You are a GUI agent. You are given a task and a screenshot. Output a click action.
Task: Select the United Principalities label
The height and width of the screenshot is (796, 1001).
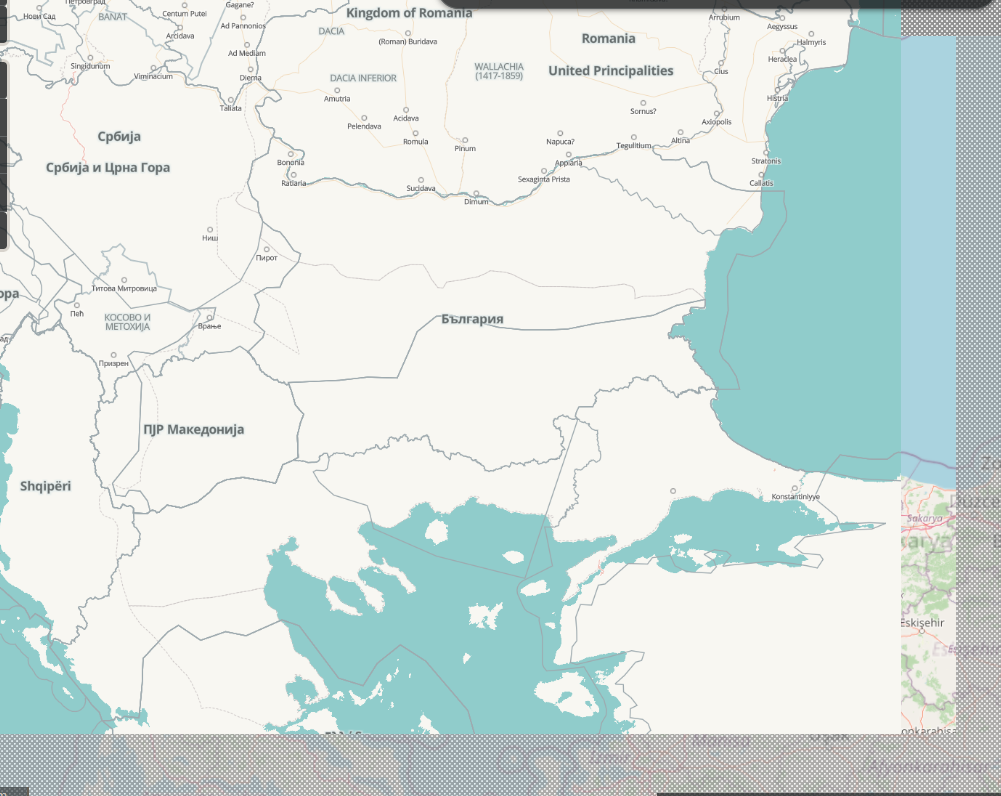click(x=609, y=71)
